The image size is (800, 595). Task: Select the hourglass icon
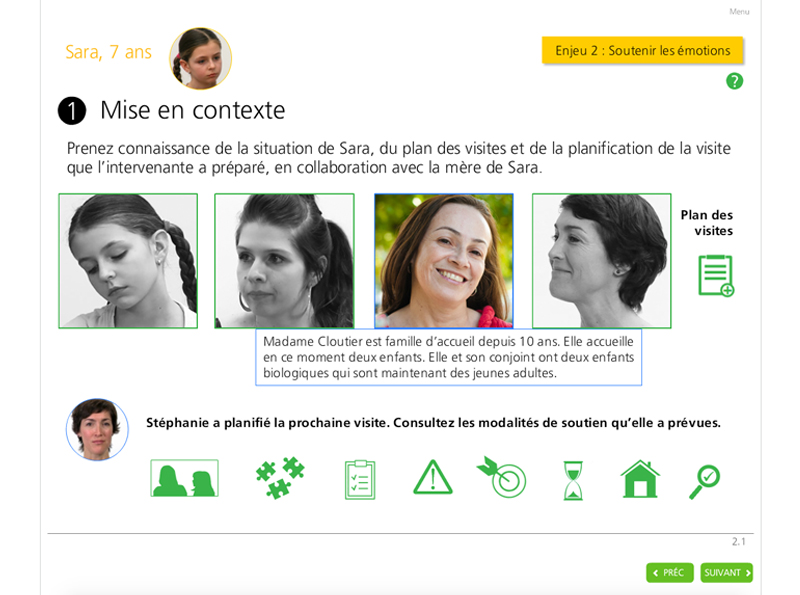pos(573,480)
